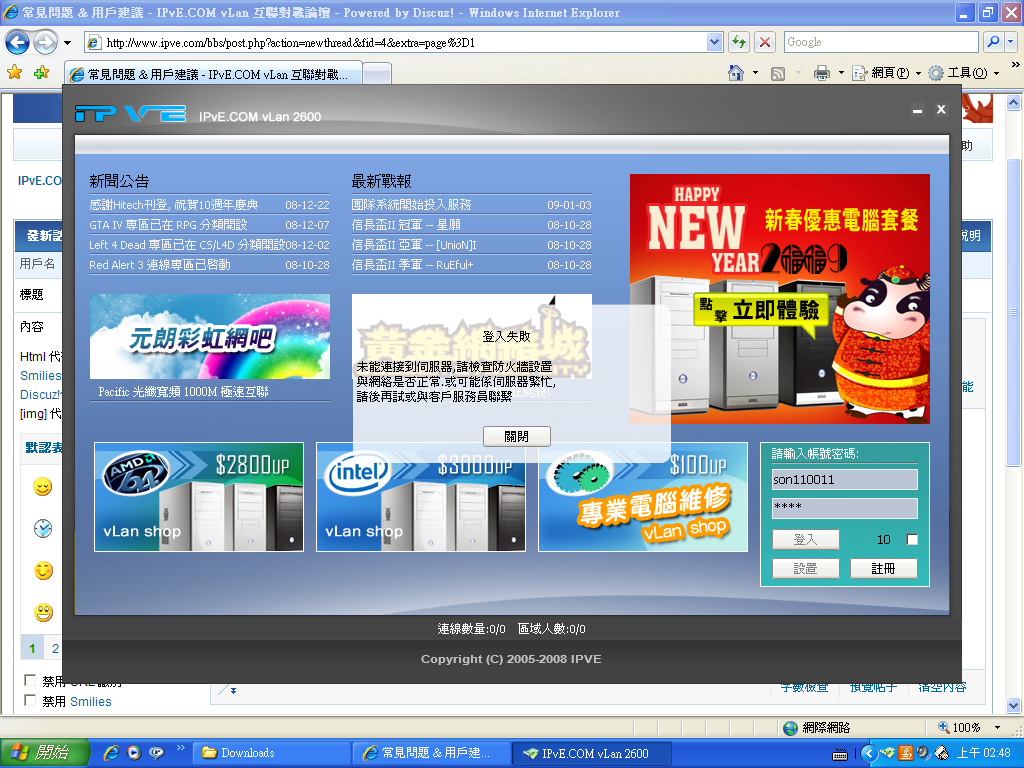The width and height of the screenshot is (1024, 768).
Task: Click the clock face emoticon
Action: [x=43, y=528]
